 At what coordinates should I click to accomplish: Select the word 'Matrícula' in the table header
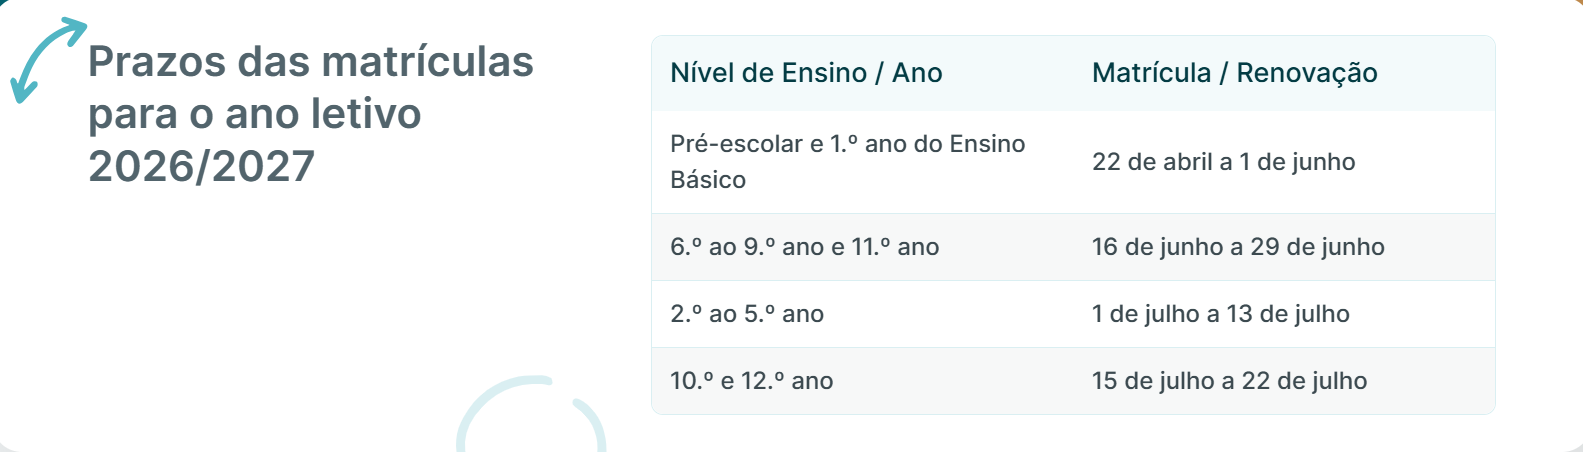pyautogui.click(x=1151, y=73)
